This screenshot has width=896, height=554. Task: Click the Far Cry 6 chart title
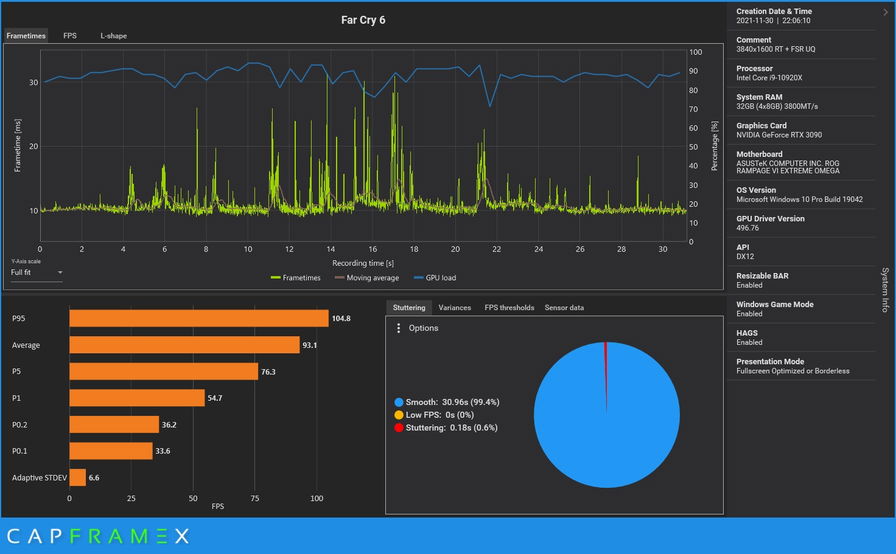click(363, 18)
